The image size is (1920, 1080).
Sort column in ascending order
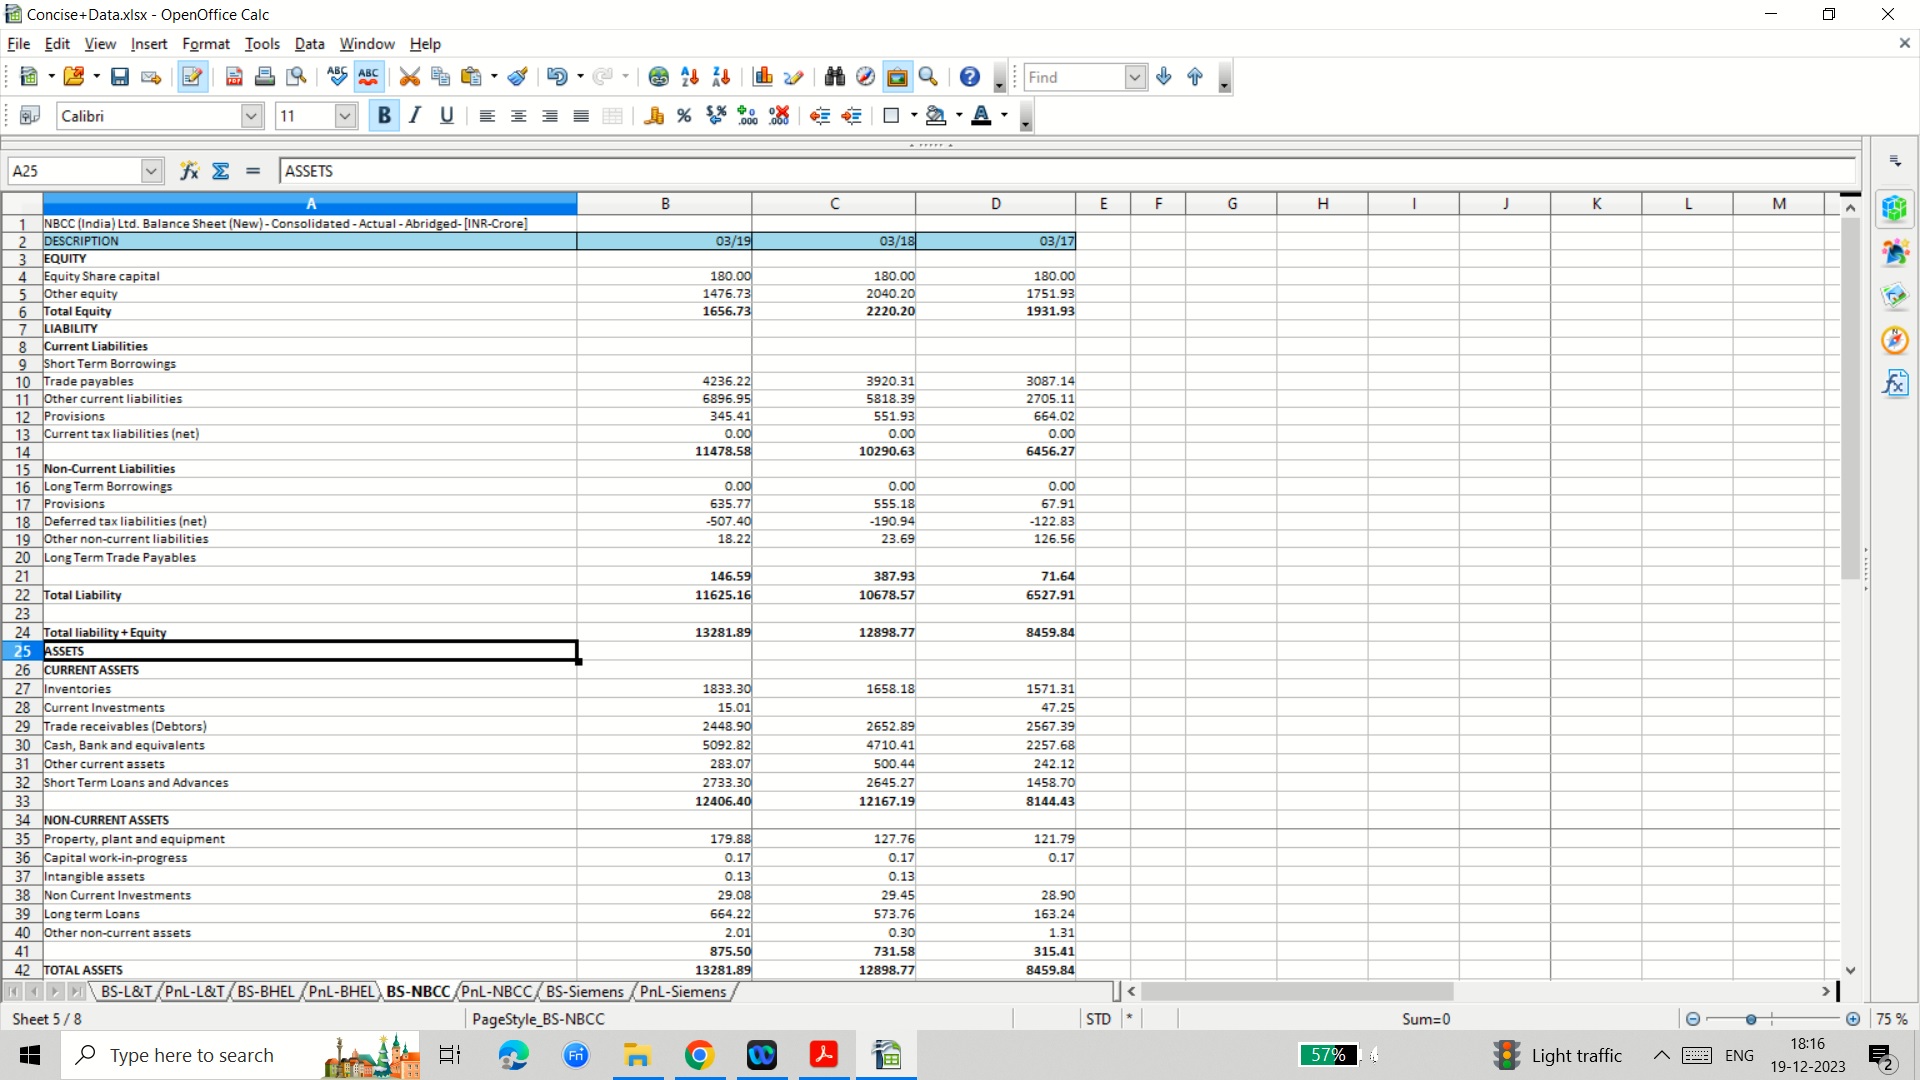(690, 77)
